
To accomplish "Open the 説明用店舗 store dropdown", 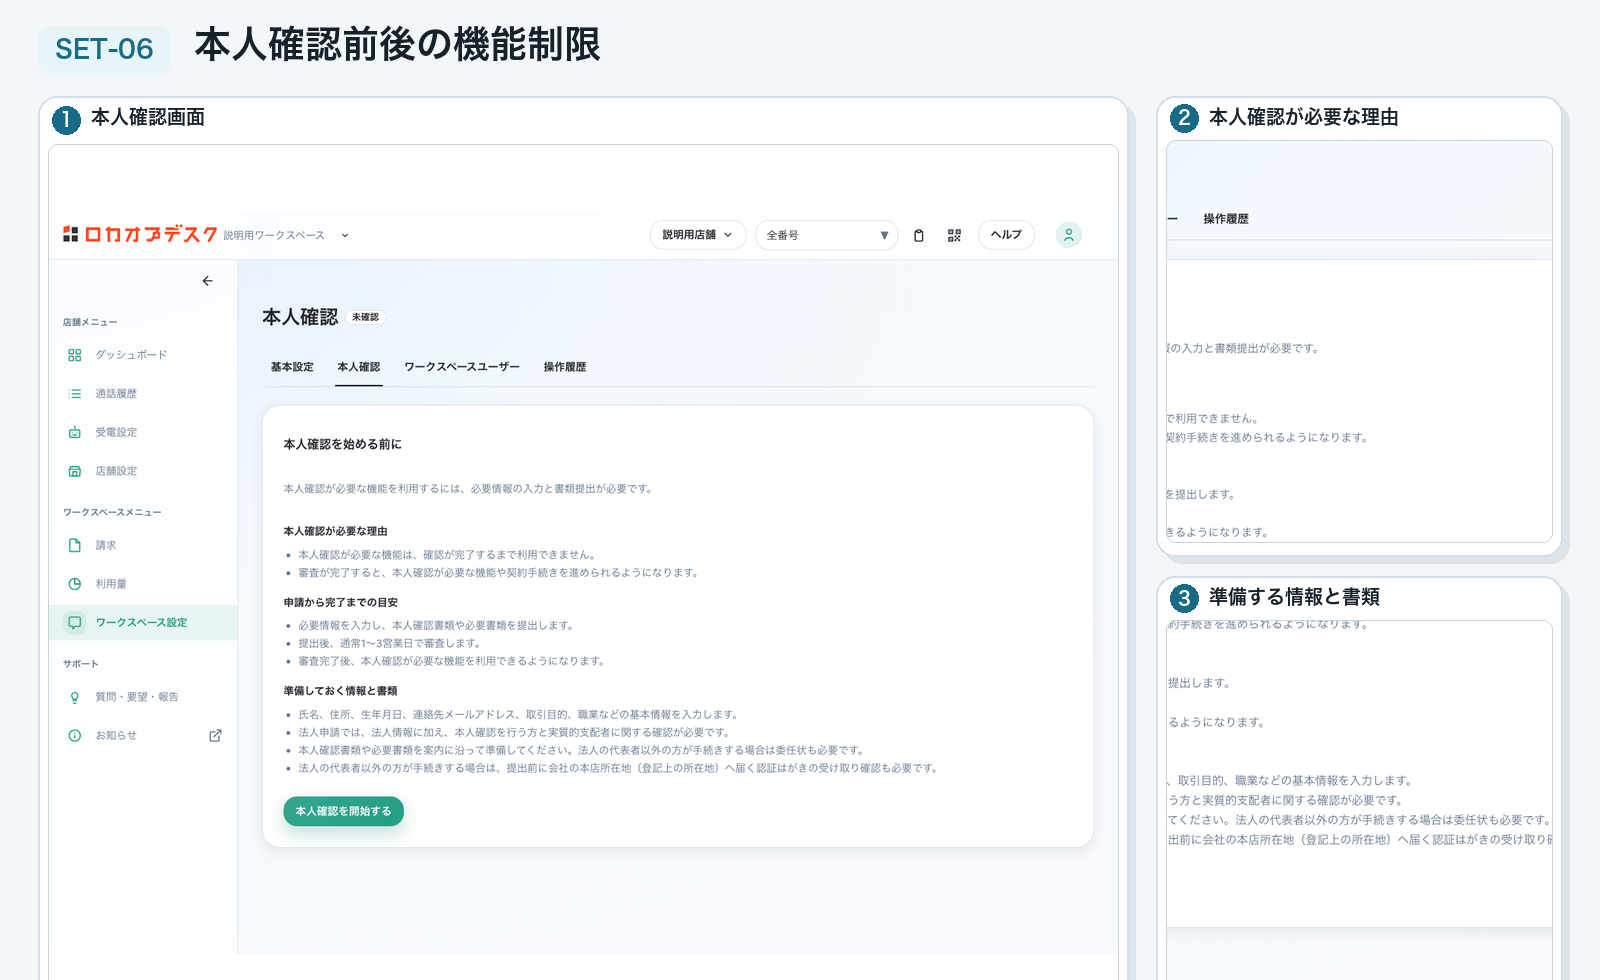I will click(698, 235).
